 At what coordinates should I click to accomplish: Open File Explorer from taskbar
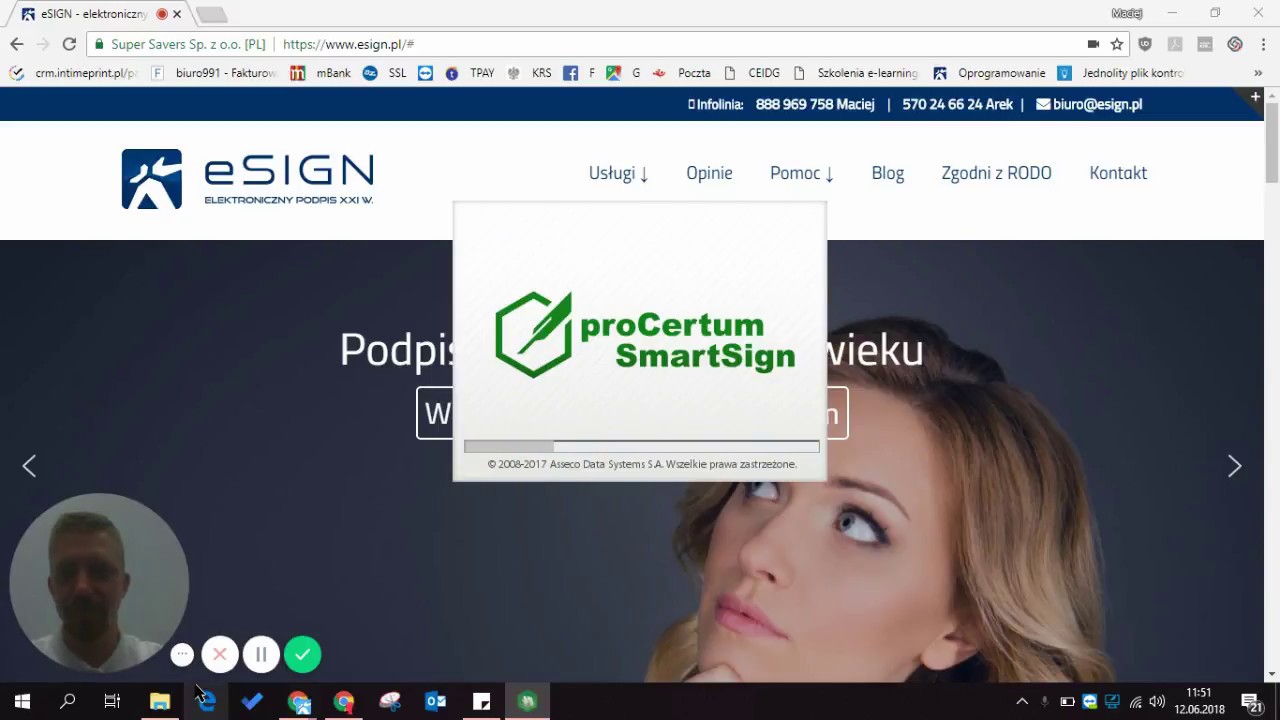(160, 701)
